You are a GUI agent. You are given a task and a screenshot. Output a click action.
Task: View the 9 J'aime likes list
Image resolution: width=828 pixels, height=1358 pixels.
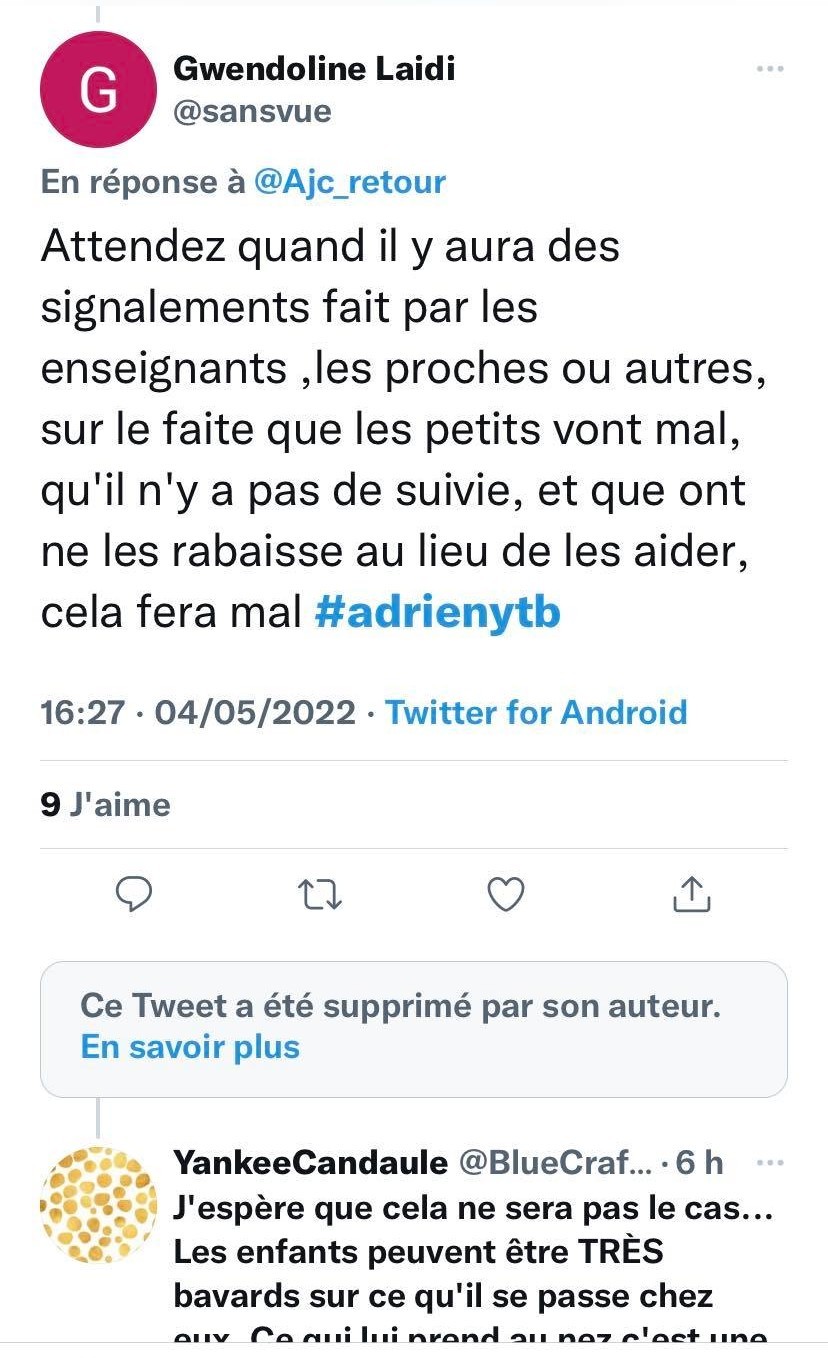106,805
